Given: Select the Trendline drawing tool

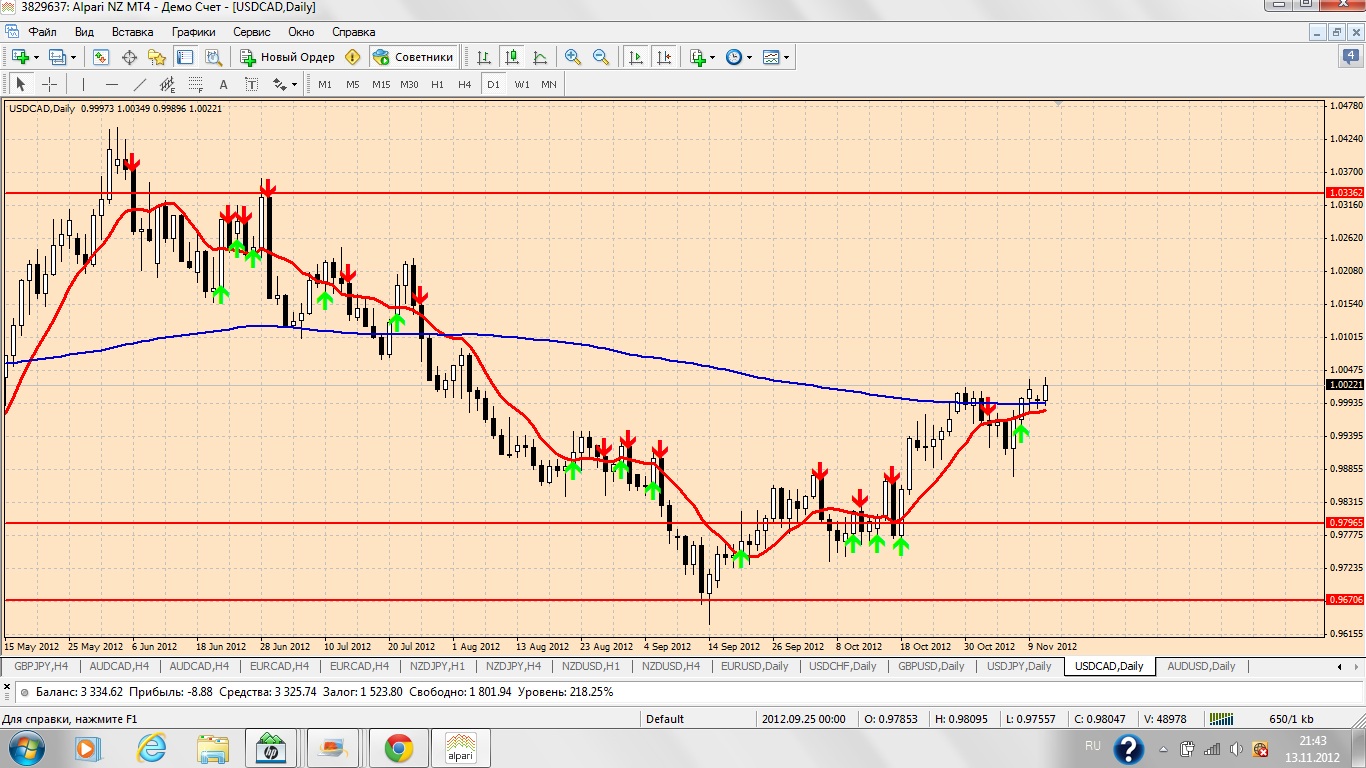Looking at the screenshot, I should (x=139, y=85).
